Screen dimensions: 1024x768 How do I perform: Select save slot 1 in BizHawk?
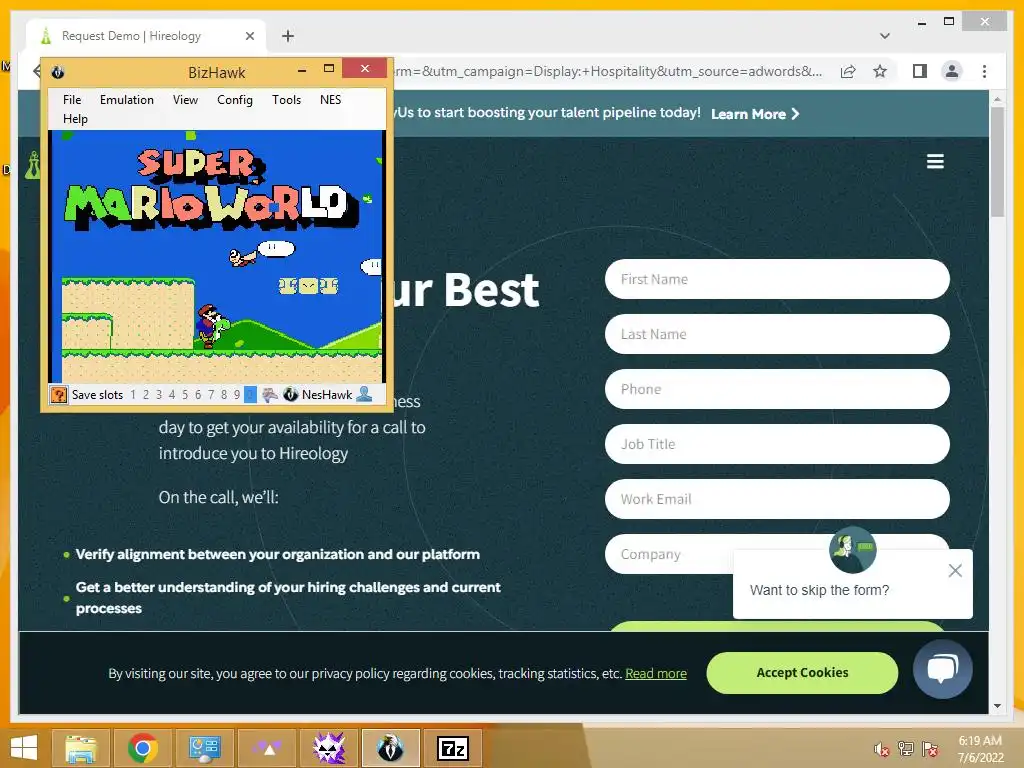(x=133, y=394)
